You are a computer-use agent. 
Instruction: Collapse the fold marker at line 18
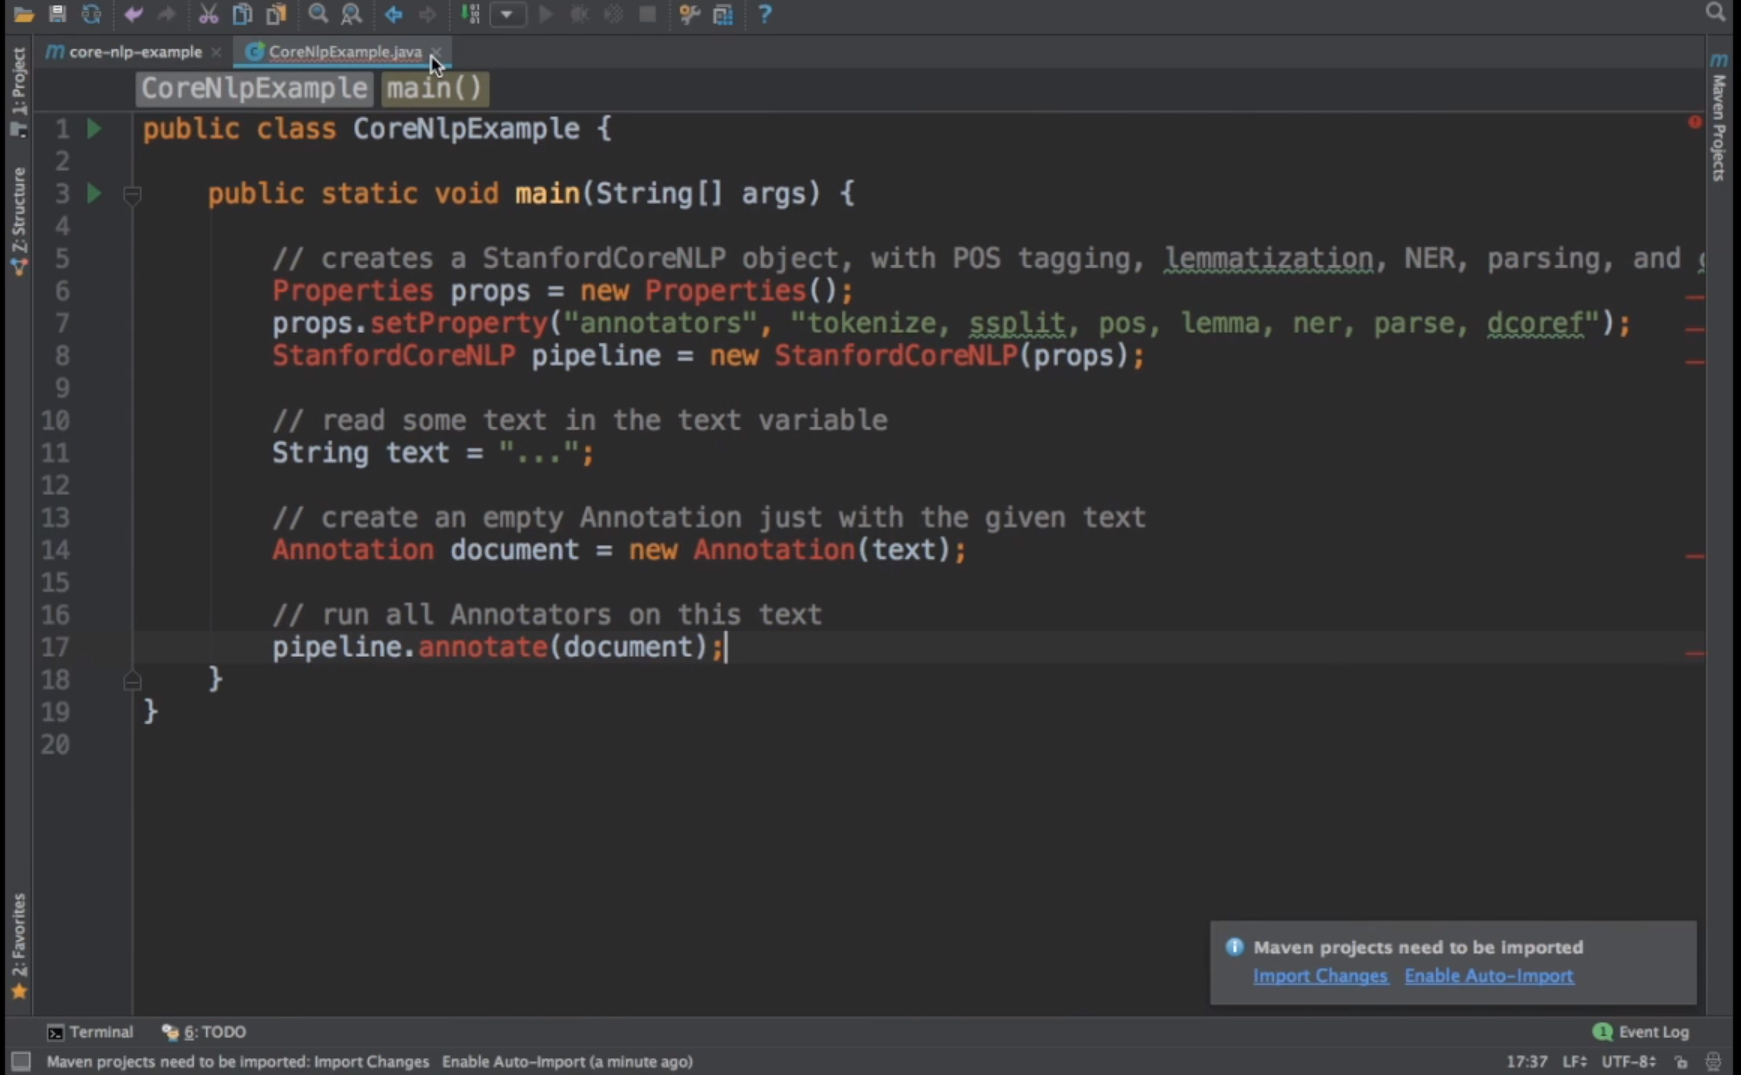(132, 680)
